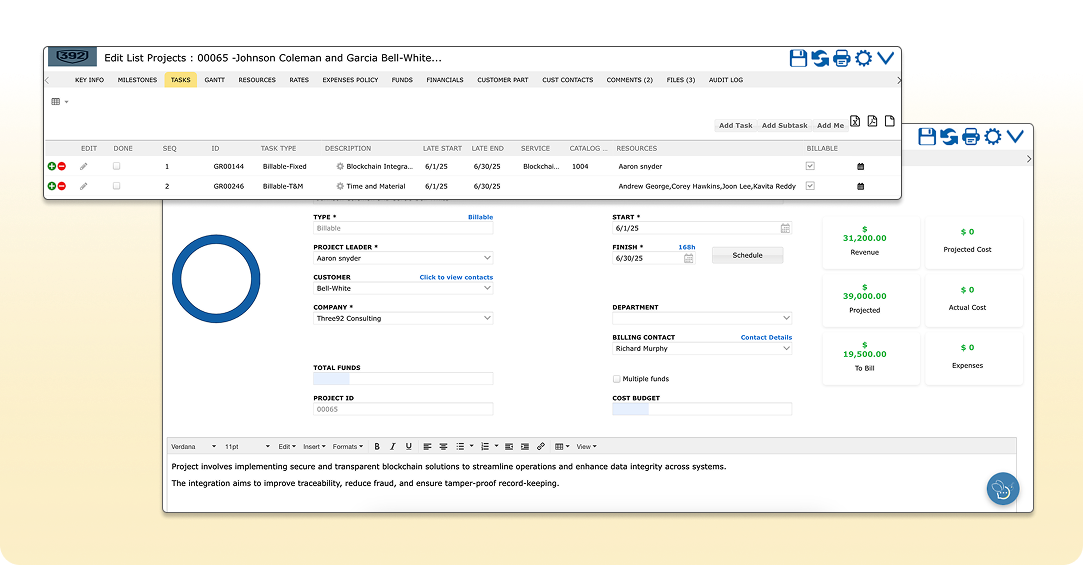Click down chevron in rear project details window

coord(1015,136)
